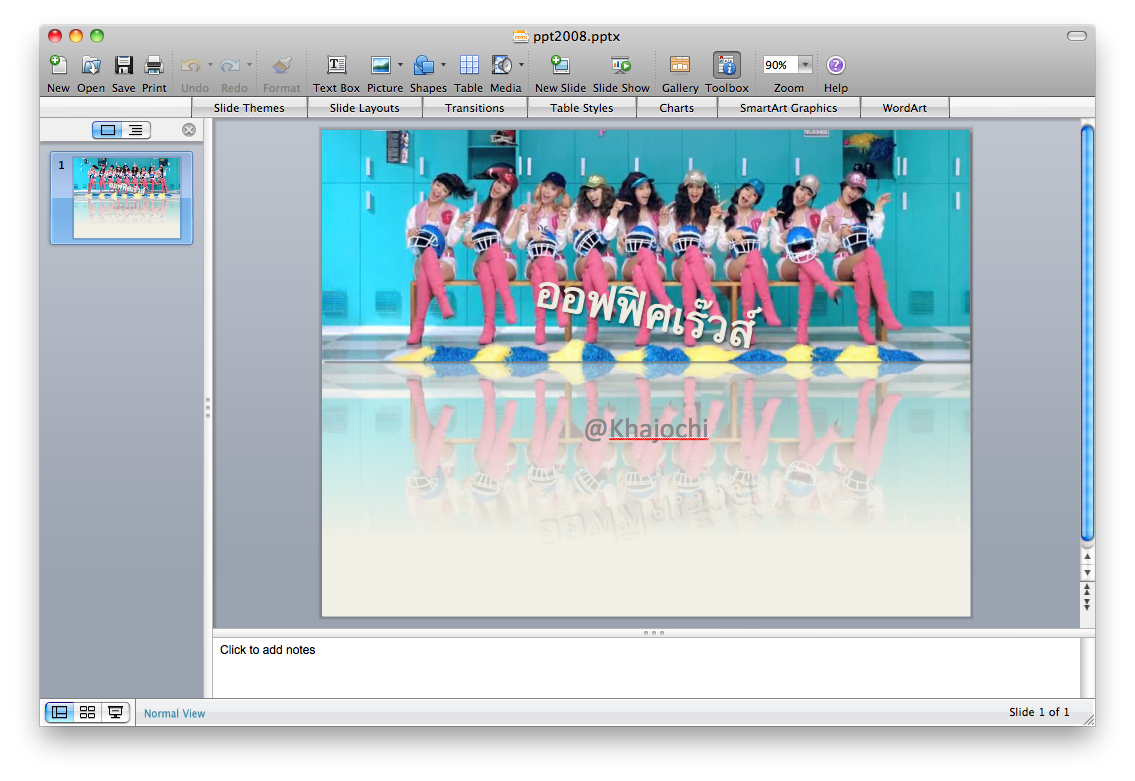Image resolution: width=1135 pixels, height=781 pixels.
Task: Click the slides pane splitter handle
Action: (208, 408)
